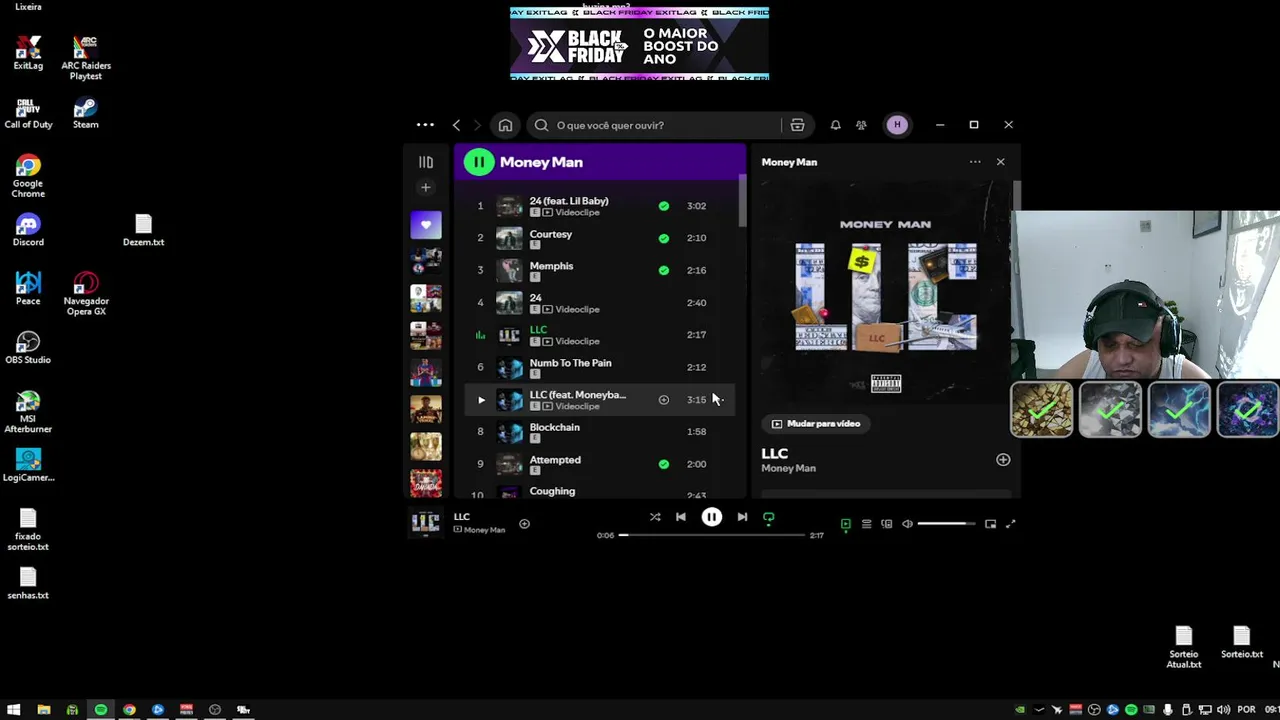Image resolution: width=1280 pixels, height=720 pixels.
Task: Open more options in Money Man panel
Action: point(975,162)
